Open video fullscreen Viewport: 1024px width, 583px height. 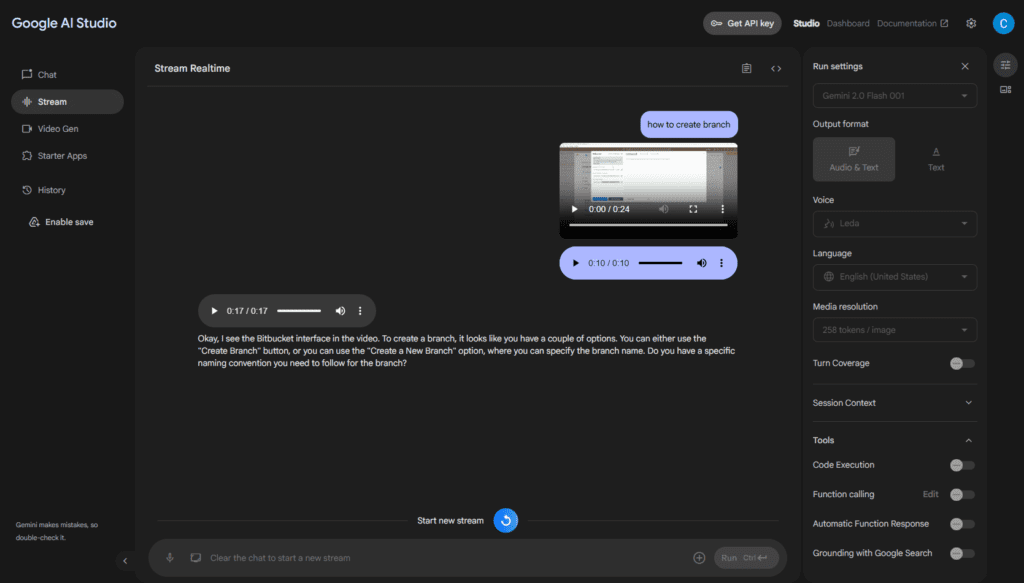pos(693,210)
